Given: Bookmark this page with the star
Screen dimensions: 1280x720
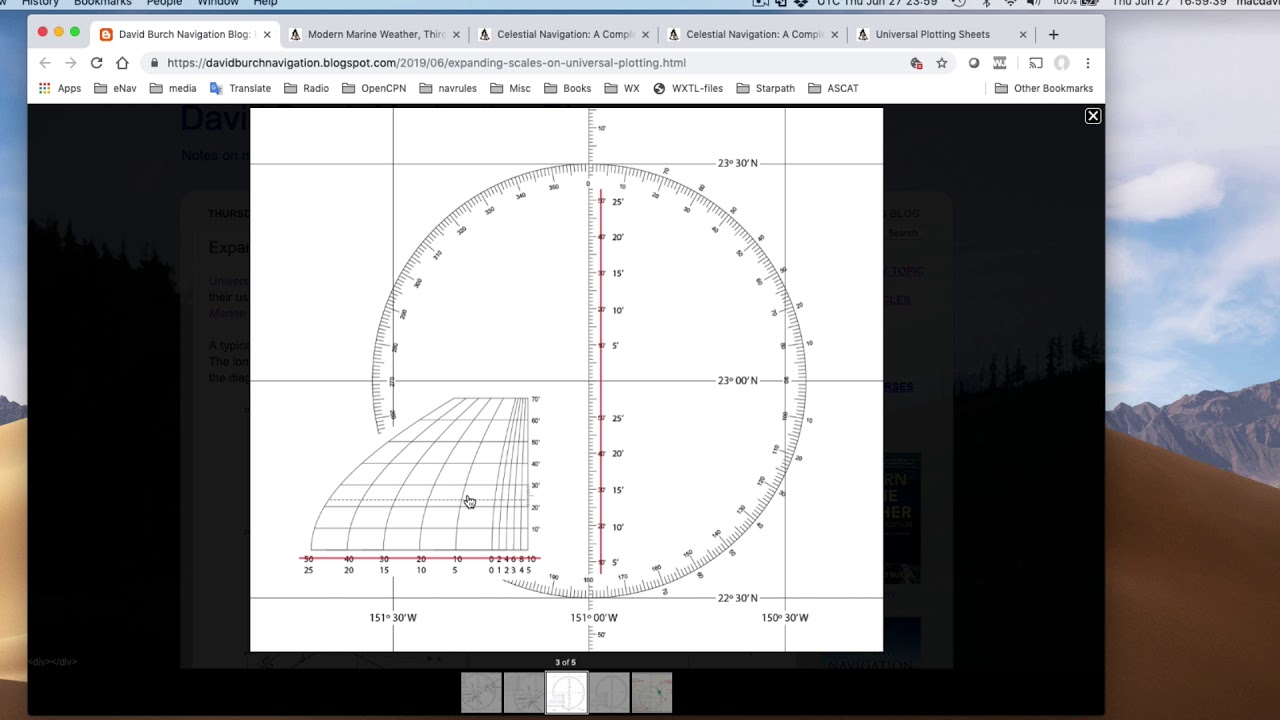Looking at the screenshot, I should pos(942,63).
